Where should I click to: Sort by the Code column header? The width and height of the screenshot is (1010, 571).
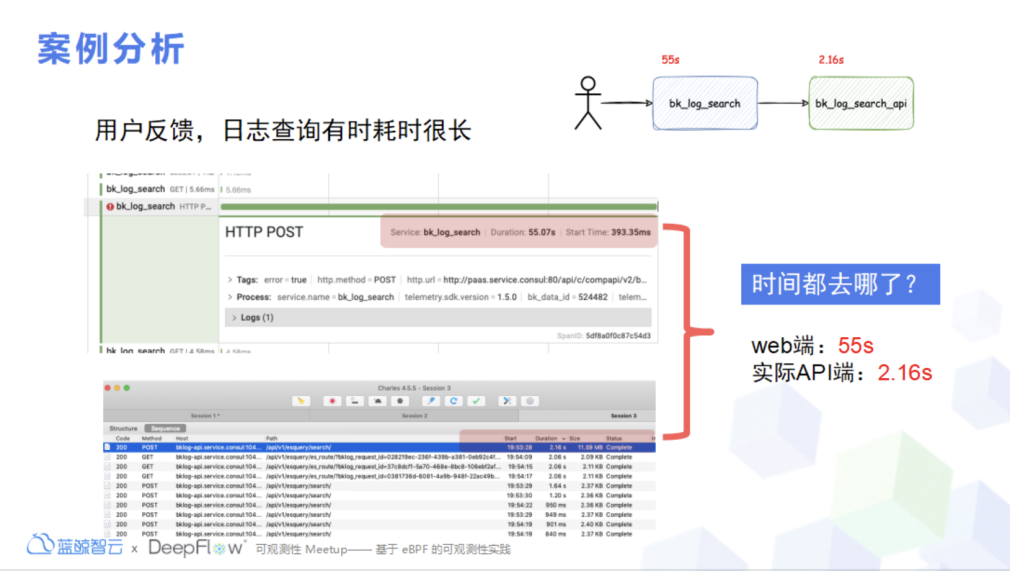coord(122,438)
